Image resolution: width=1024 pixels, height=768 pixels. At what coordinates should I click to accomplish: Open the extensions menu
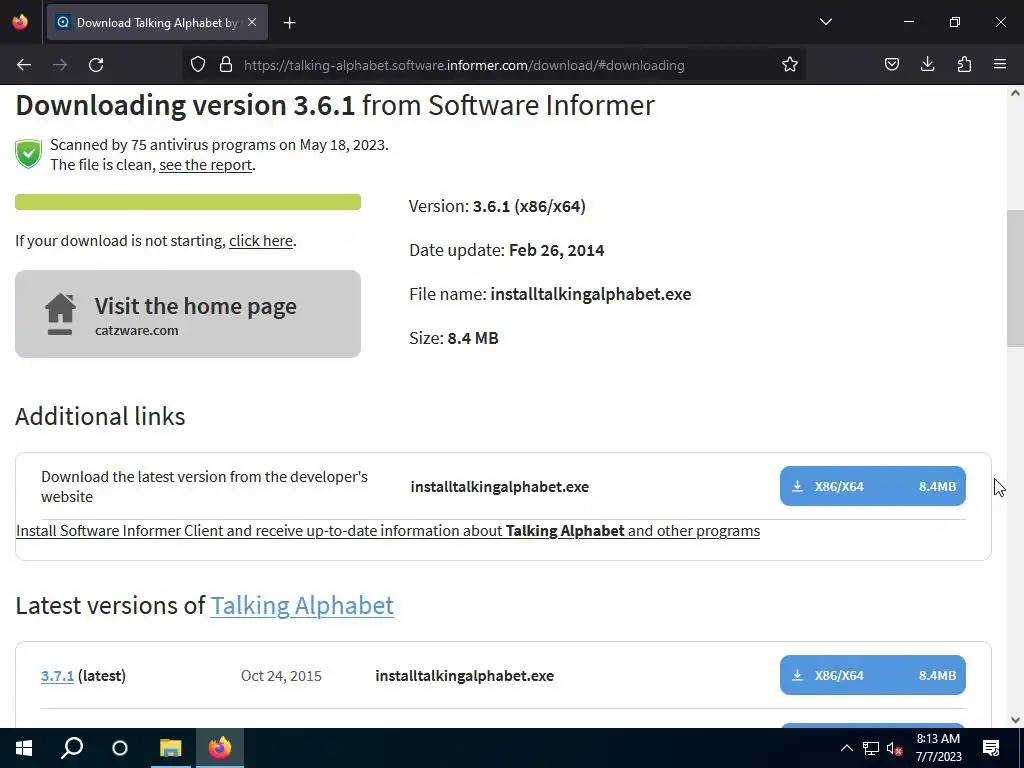(964, 65)
